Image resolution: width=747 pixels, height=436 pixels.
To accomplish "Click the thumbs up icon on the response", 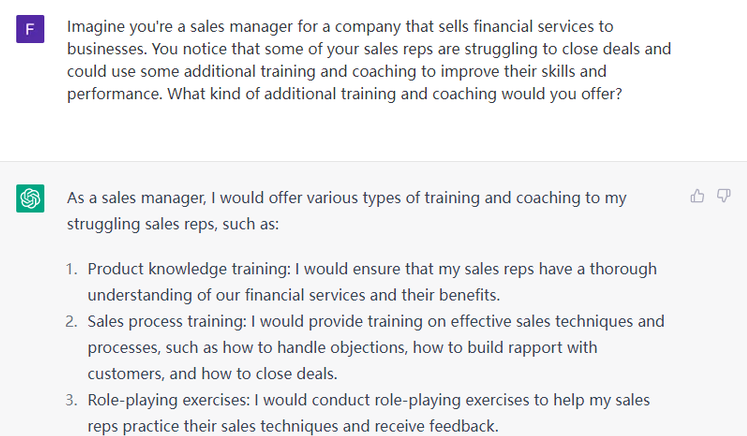I will (698, 196).
